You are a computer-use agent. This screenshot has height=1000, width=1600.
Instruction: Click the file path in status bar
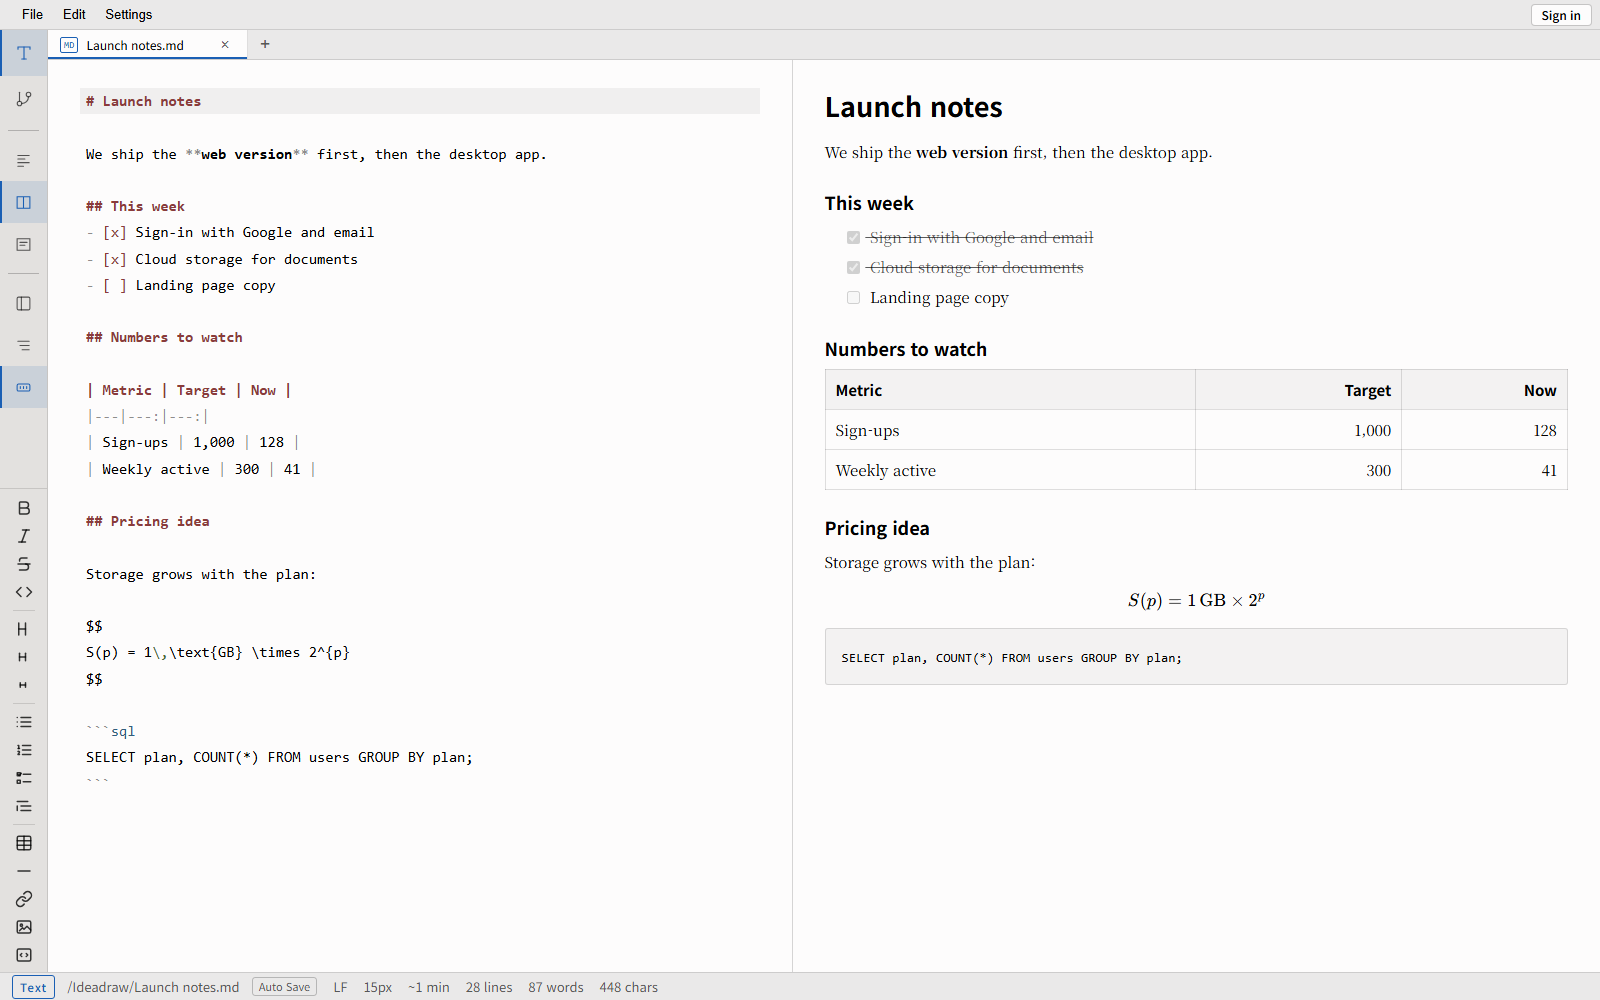pyautogui.click(x=153, y=987)
